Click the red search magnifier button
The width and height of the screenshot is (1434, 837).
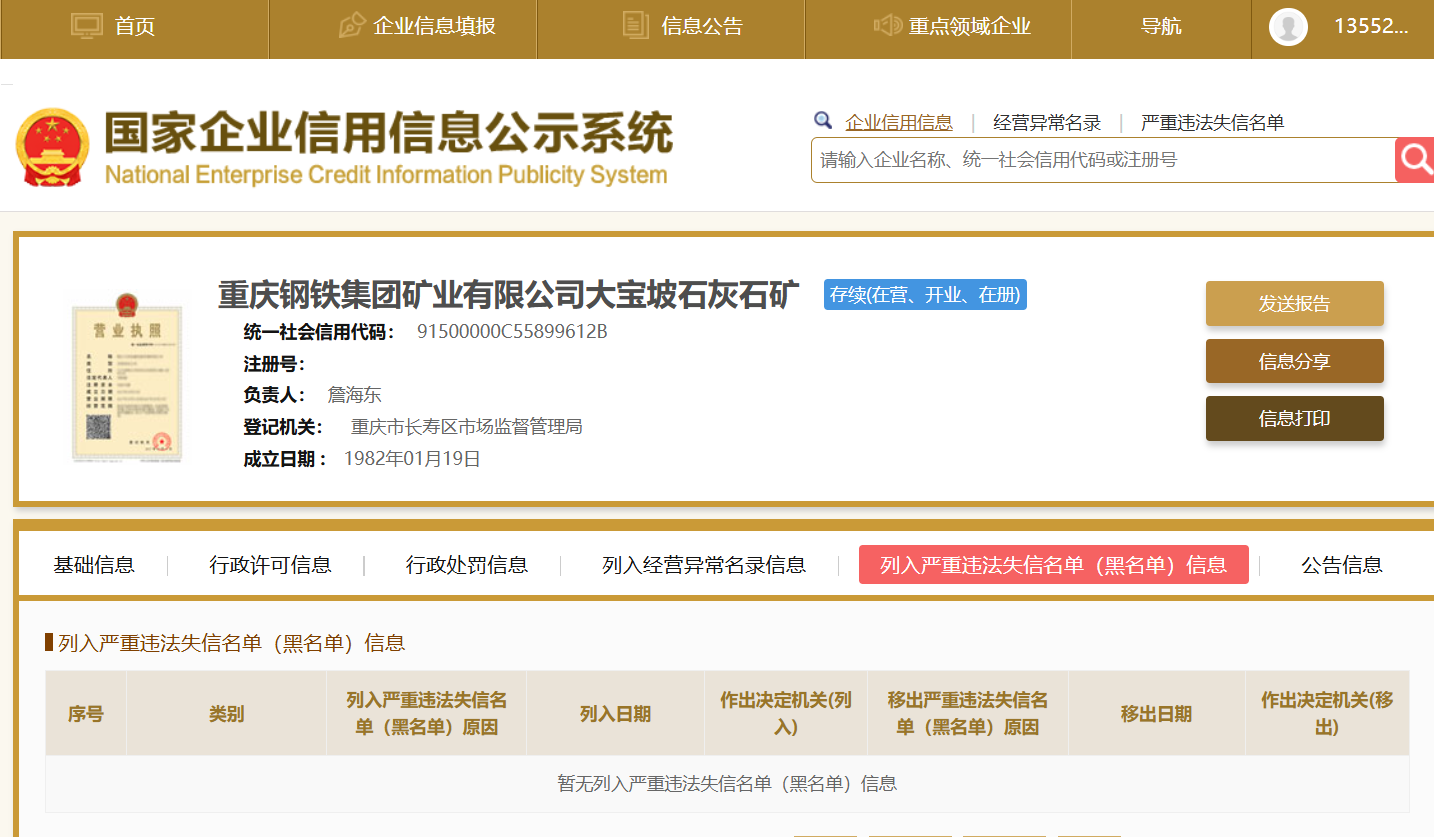(1414, 160)
